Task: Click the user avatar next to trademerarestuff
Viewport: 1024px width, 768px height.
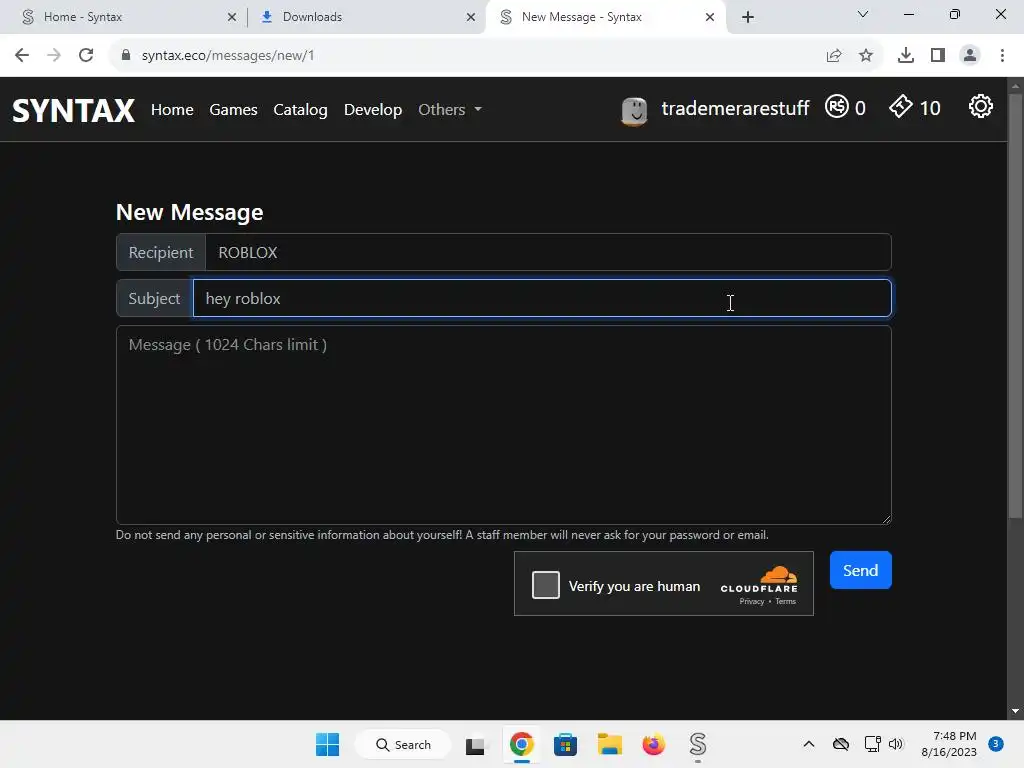Action: 634,110
